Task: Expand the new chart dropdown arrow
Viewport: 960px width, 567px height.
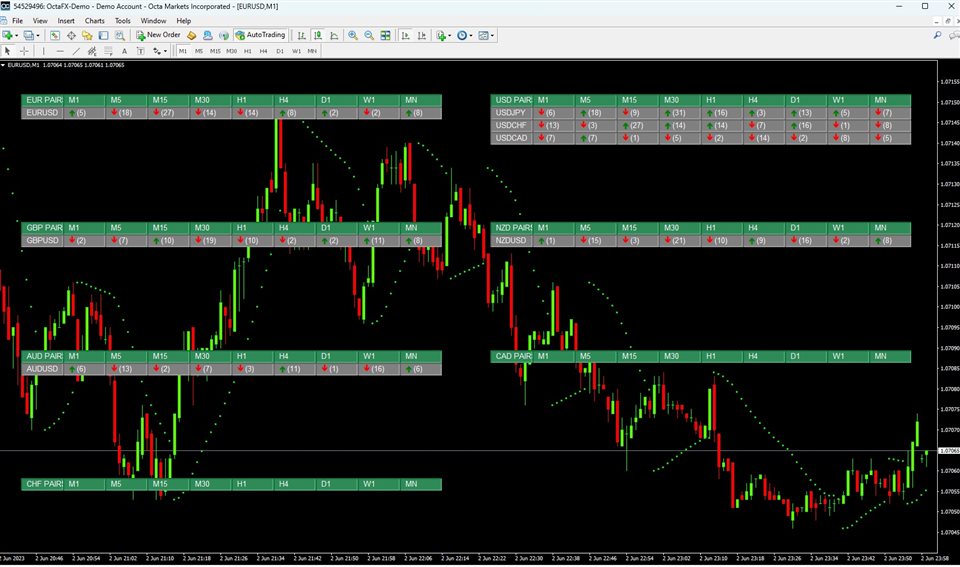Action: pyautogui.click(x=17, y=36)
